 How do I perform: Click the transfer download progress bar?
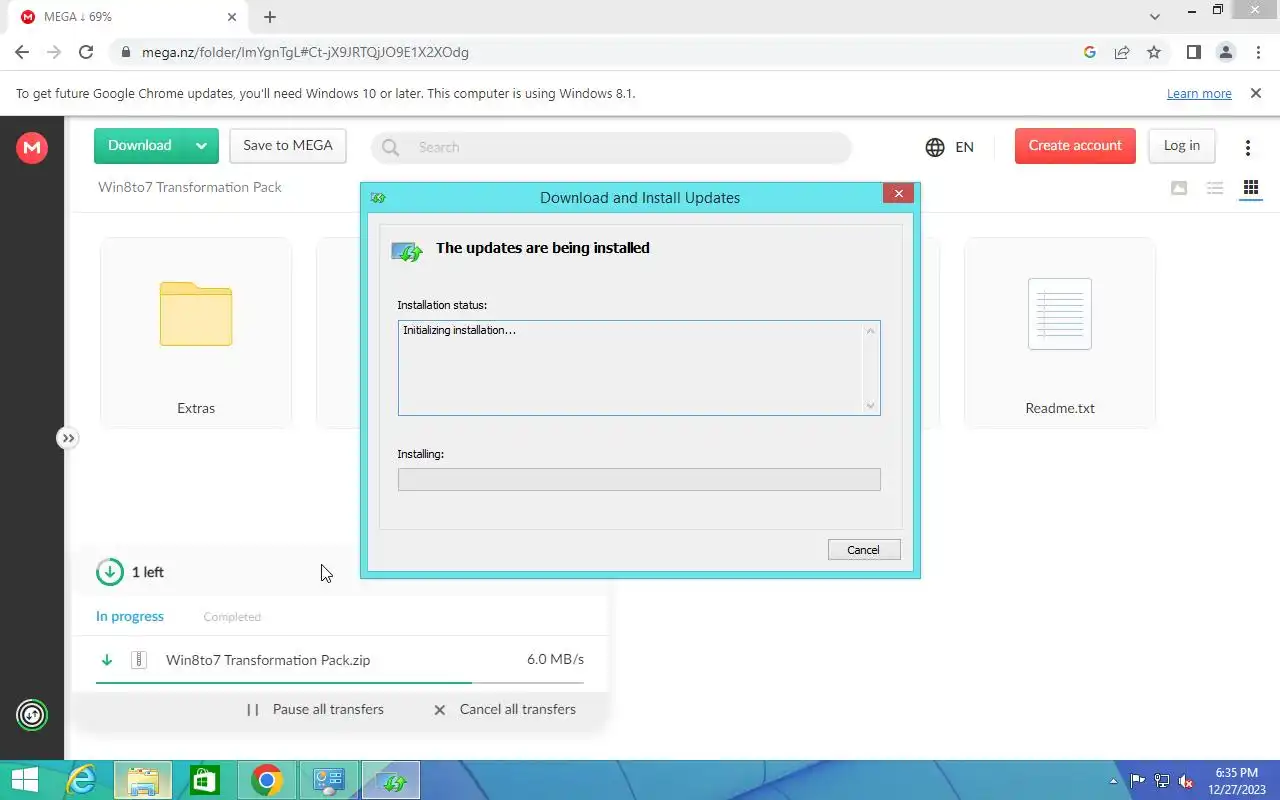pos(340,682)
